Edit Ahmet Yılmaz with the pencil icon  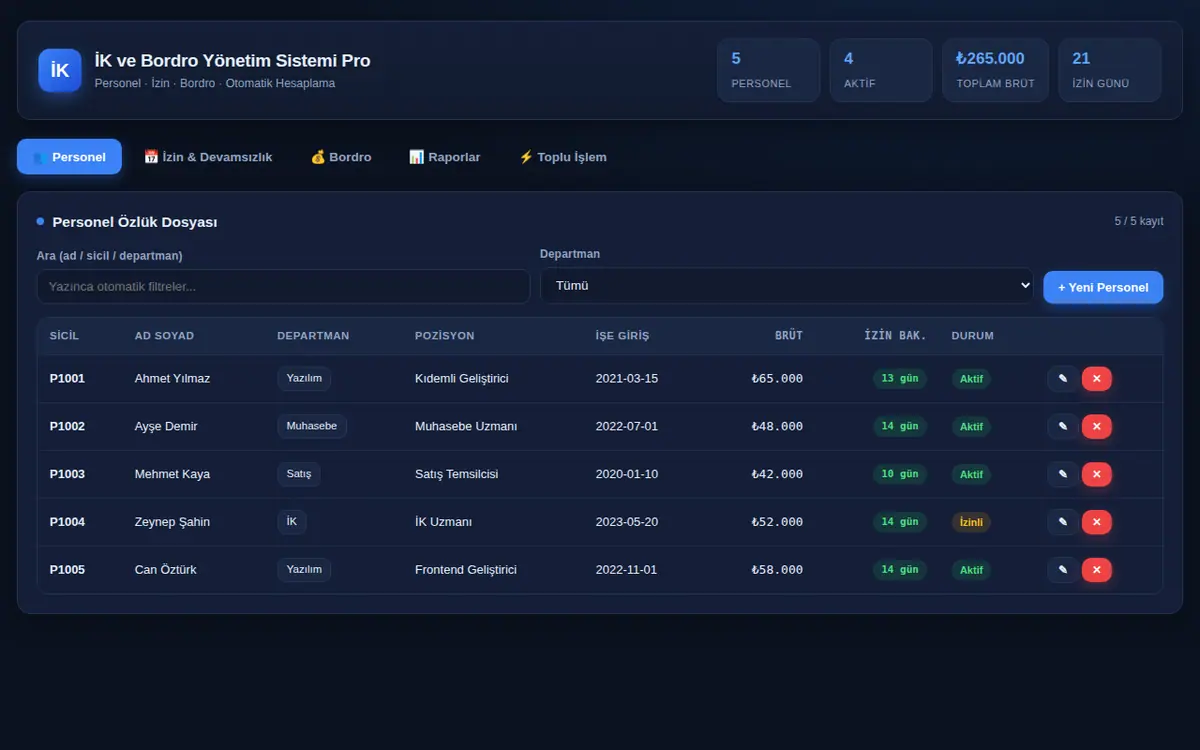(x=1063, y=378)
